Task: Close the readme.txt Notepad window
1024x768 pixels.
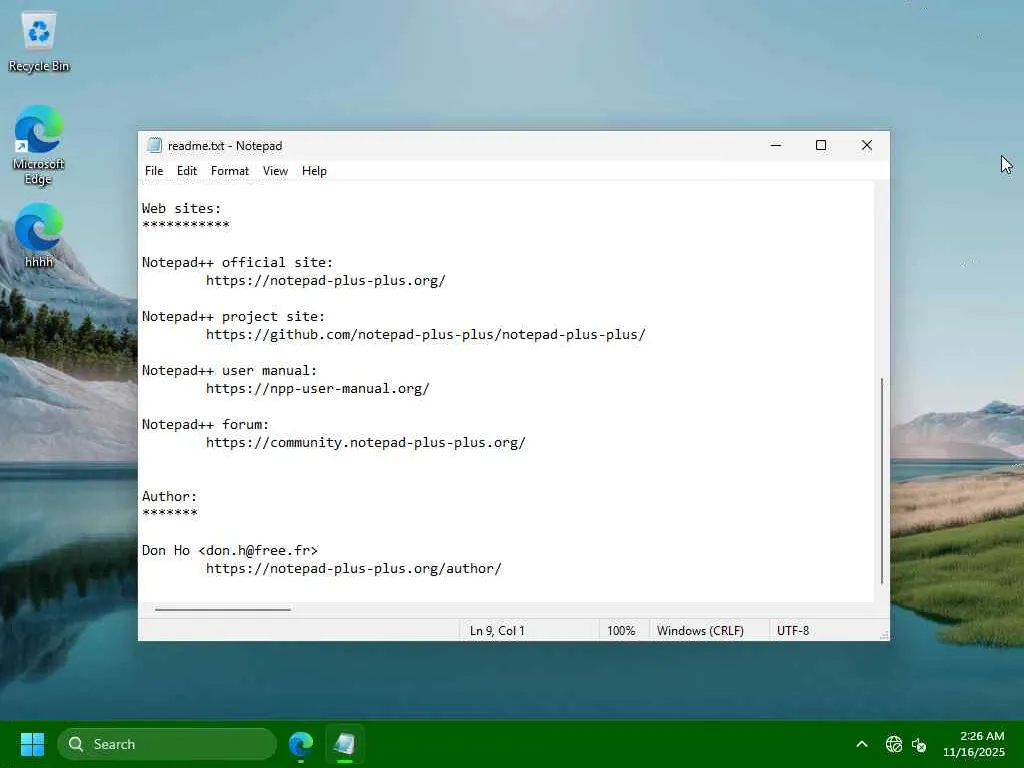Action: pyautogui.click(x=867, y=145)
